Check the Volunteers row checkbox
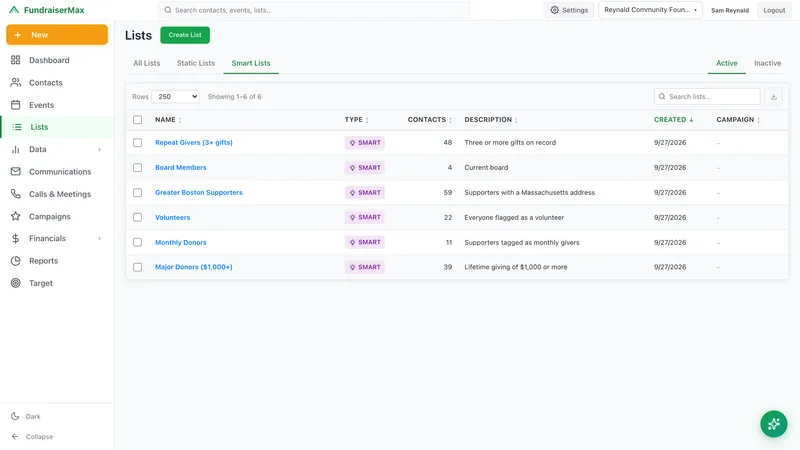800x450 pixels. click(x=137, y=217)
